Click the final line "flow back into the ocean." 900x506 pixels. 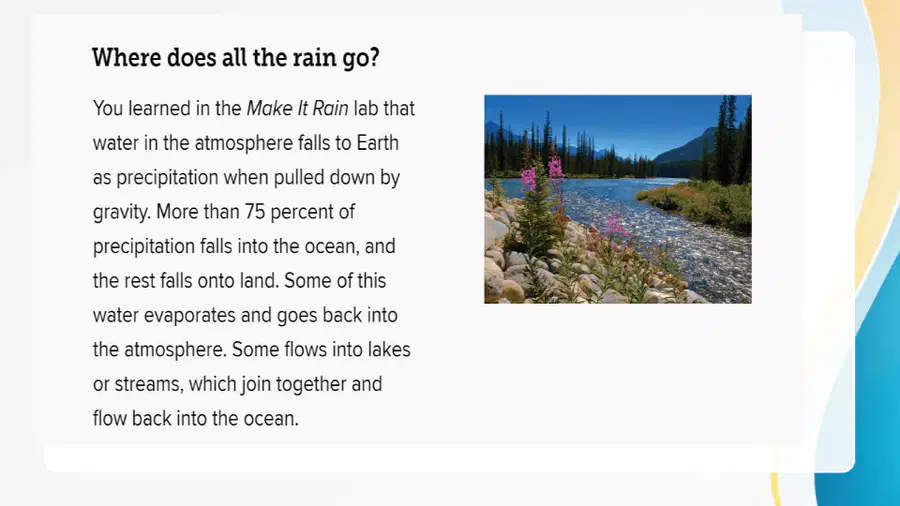click(196, 418)
